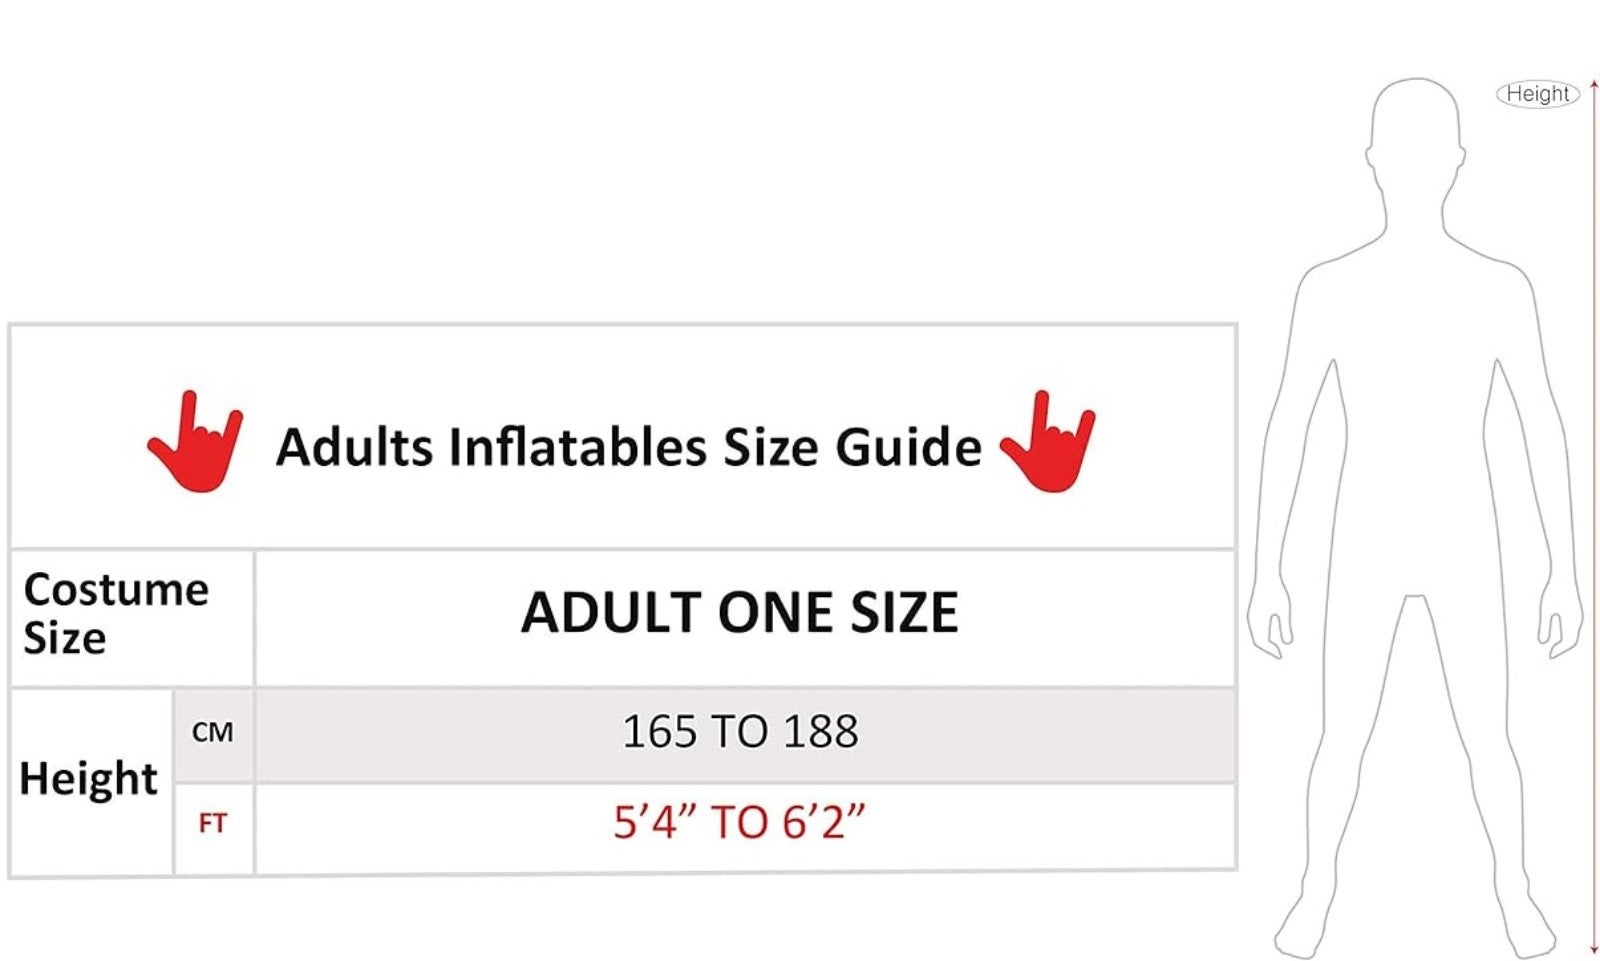This screenshot has width=1600, height=961.
Task: Click the CM unit label
Action: point(213,733)
